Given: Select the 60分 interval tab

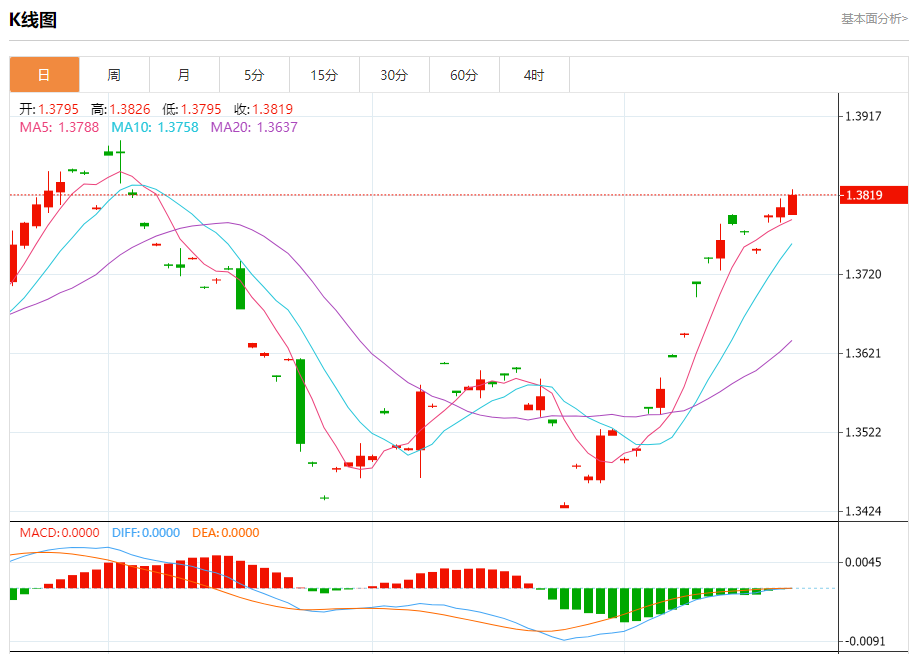Looking at the screenshot, I should click(x=464, y=75).
